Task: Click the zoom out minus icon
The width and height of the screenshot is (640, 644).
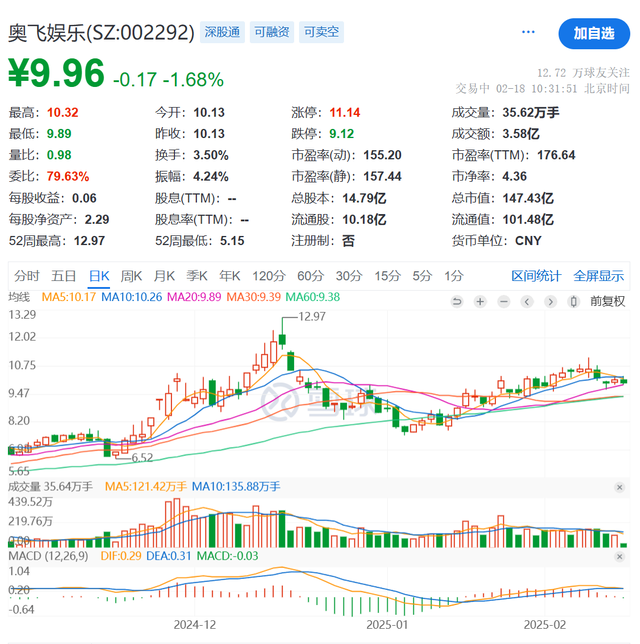Action: pyautogui.click(x=504, y=302)
